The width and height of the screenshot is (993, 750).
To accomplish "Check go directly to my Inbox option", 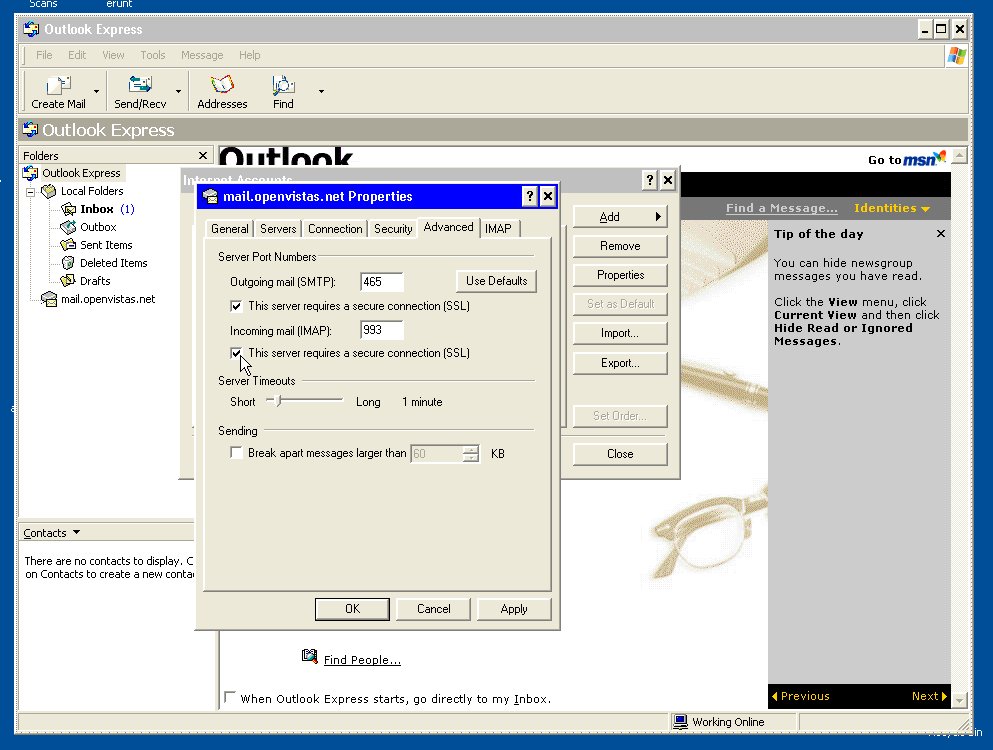I will [x=230, y=697].
